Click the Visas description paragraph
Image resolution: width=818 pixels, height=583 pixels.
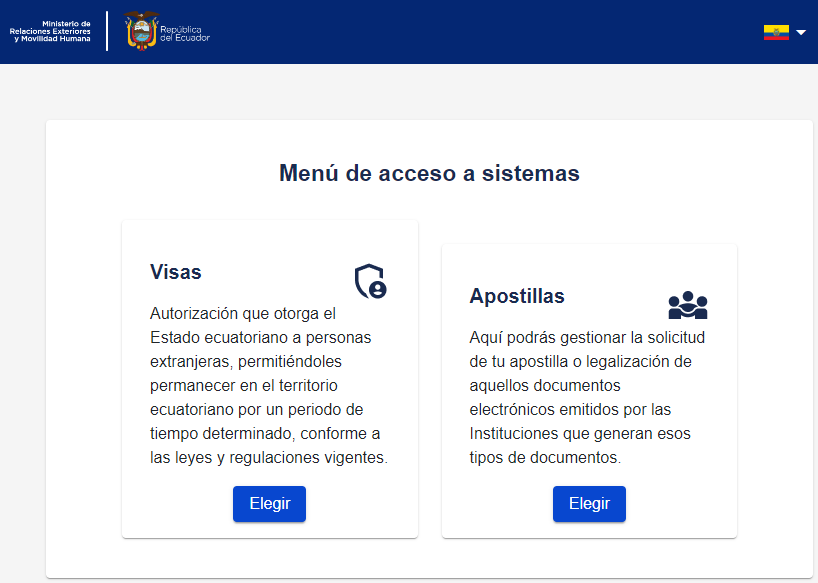click(269, 385)
